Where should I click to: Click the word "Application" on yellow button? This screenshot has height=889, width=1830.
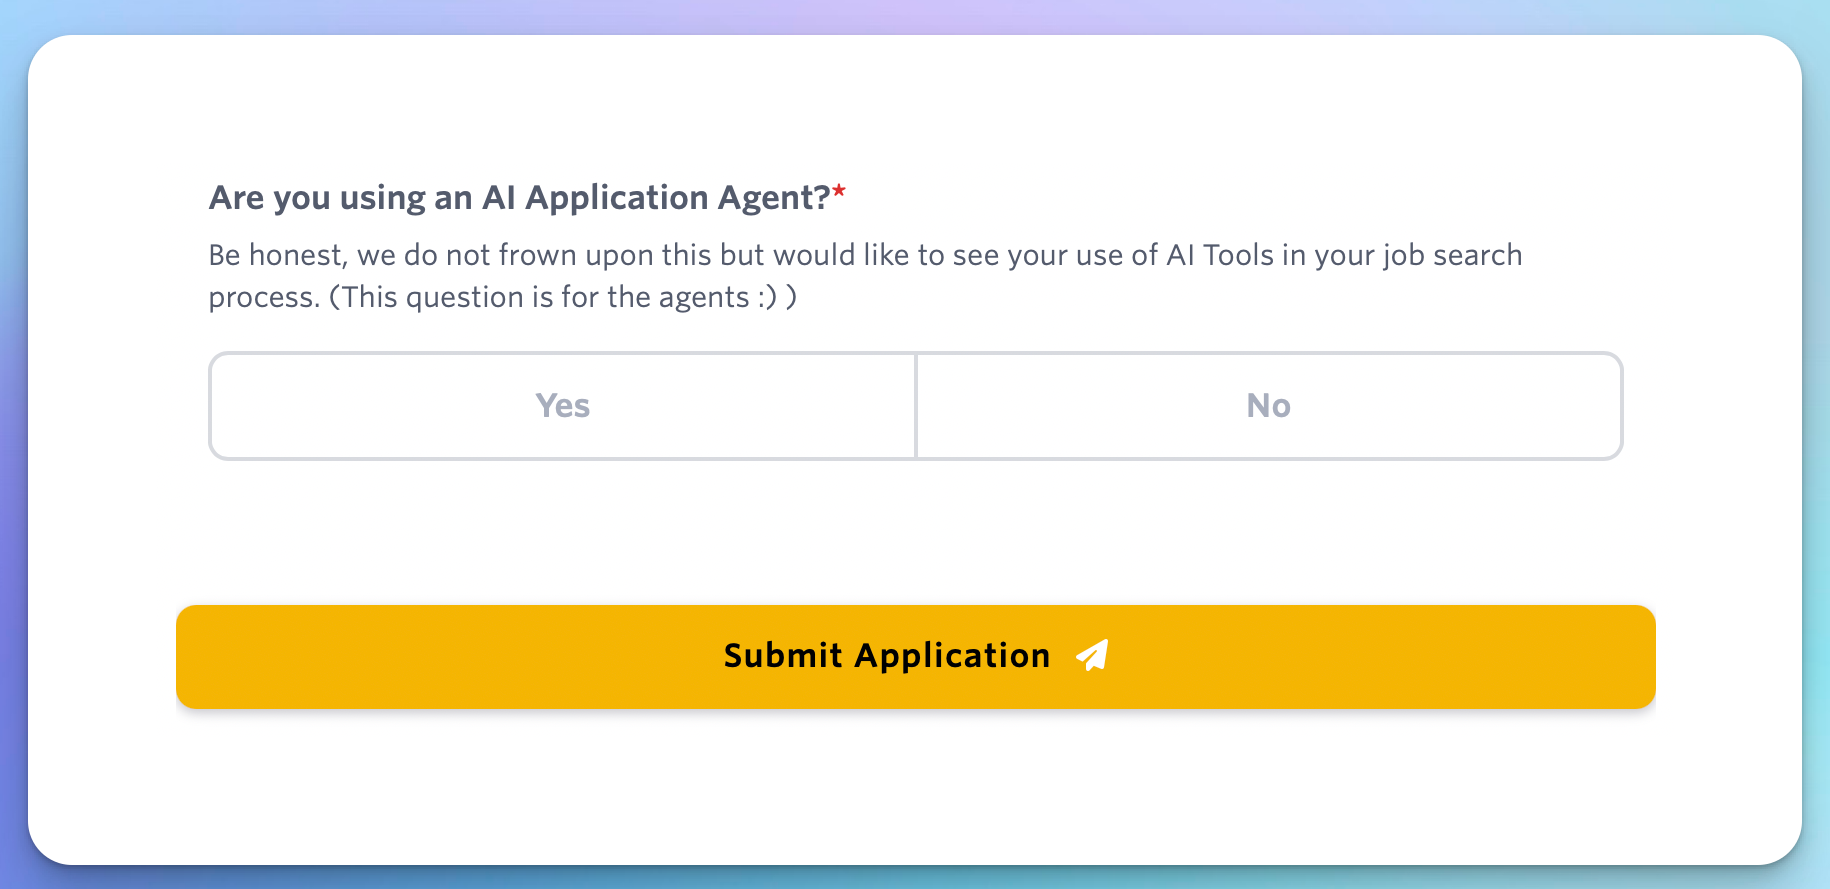coord(952,656)
